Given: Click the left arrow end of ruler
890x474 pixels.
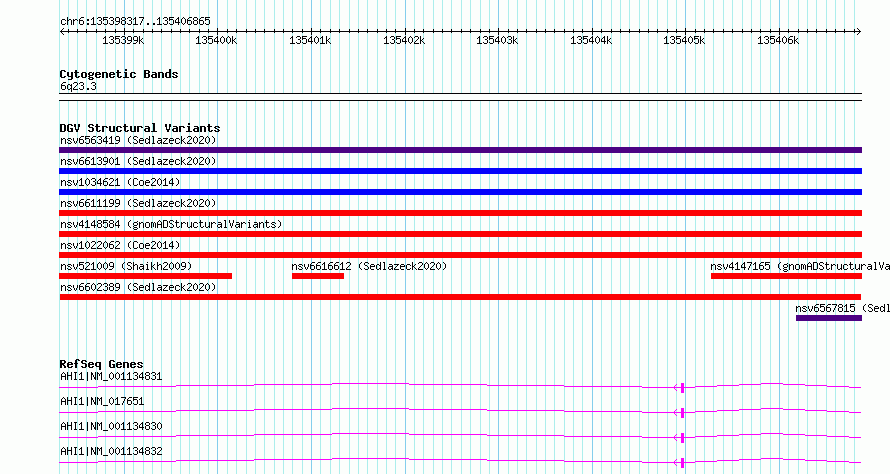Looking at the screenshot, I should pyautogui.click(x=62, y=32).
